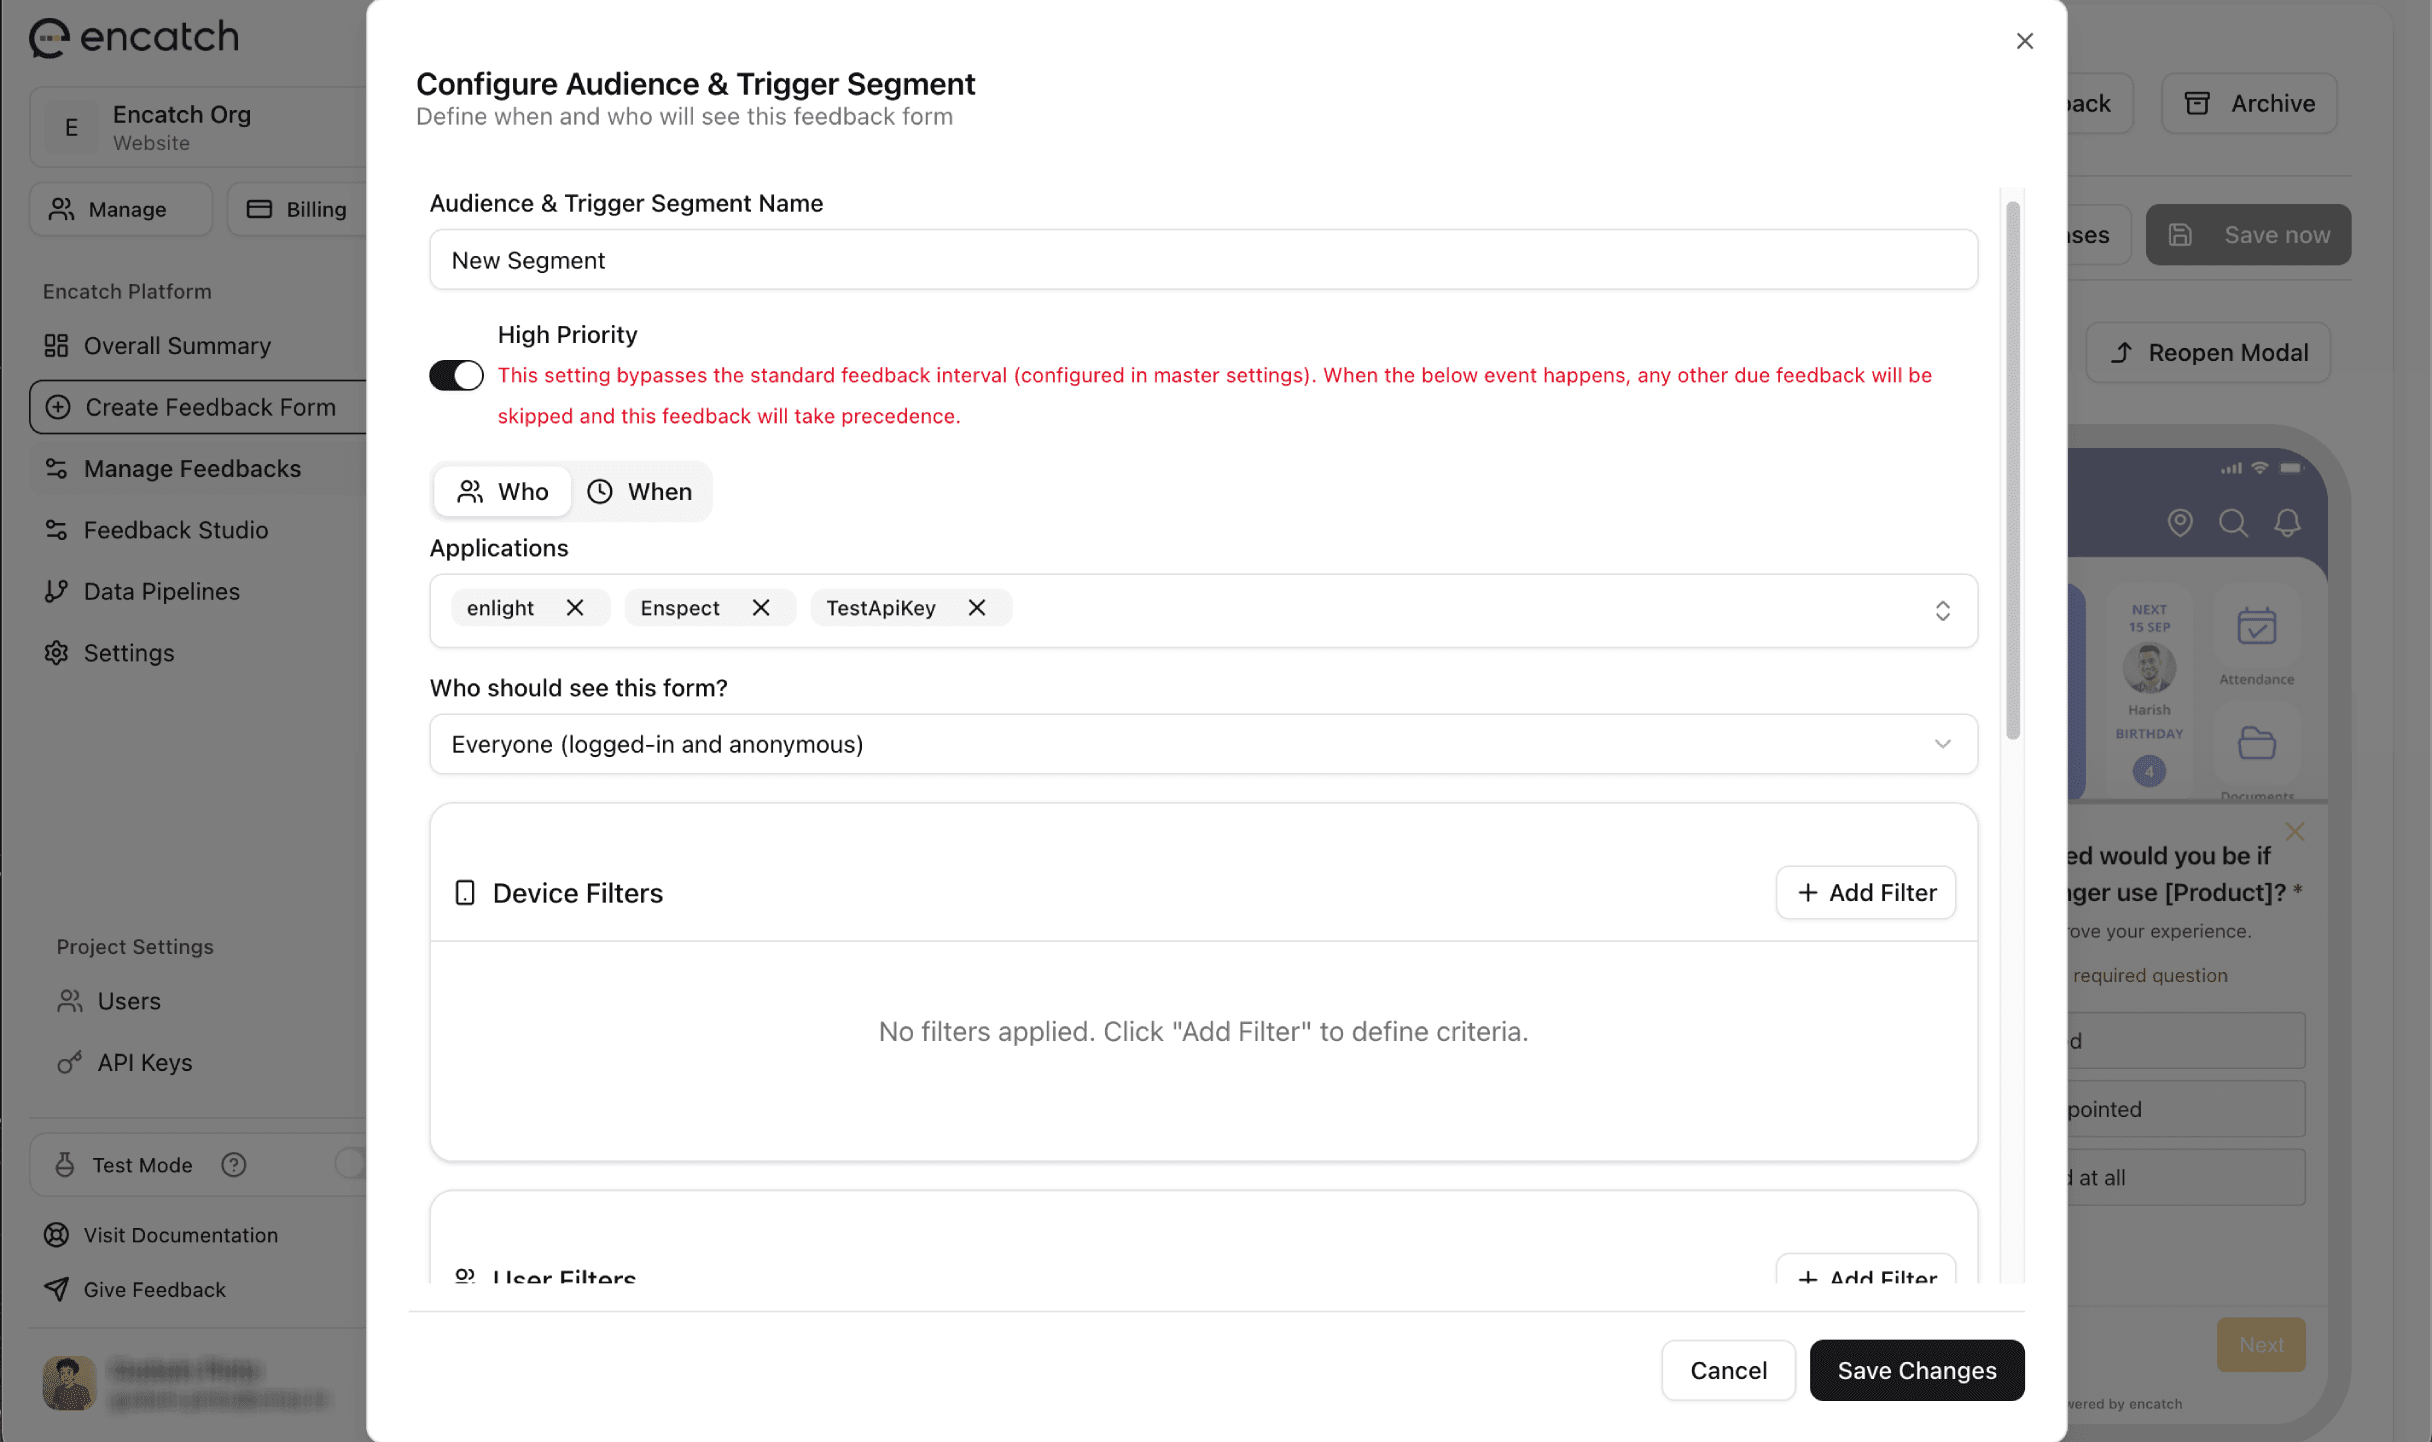Toggle Test Mode switch

coord(350,1163)
